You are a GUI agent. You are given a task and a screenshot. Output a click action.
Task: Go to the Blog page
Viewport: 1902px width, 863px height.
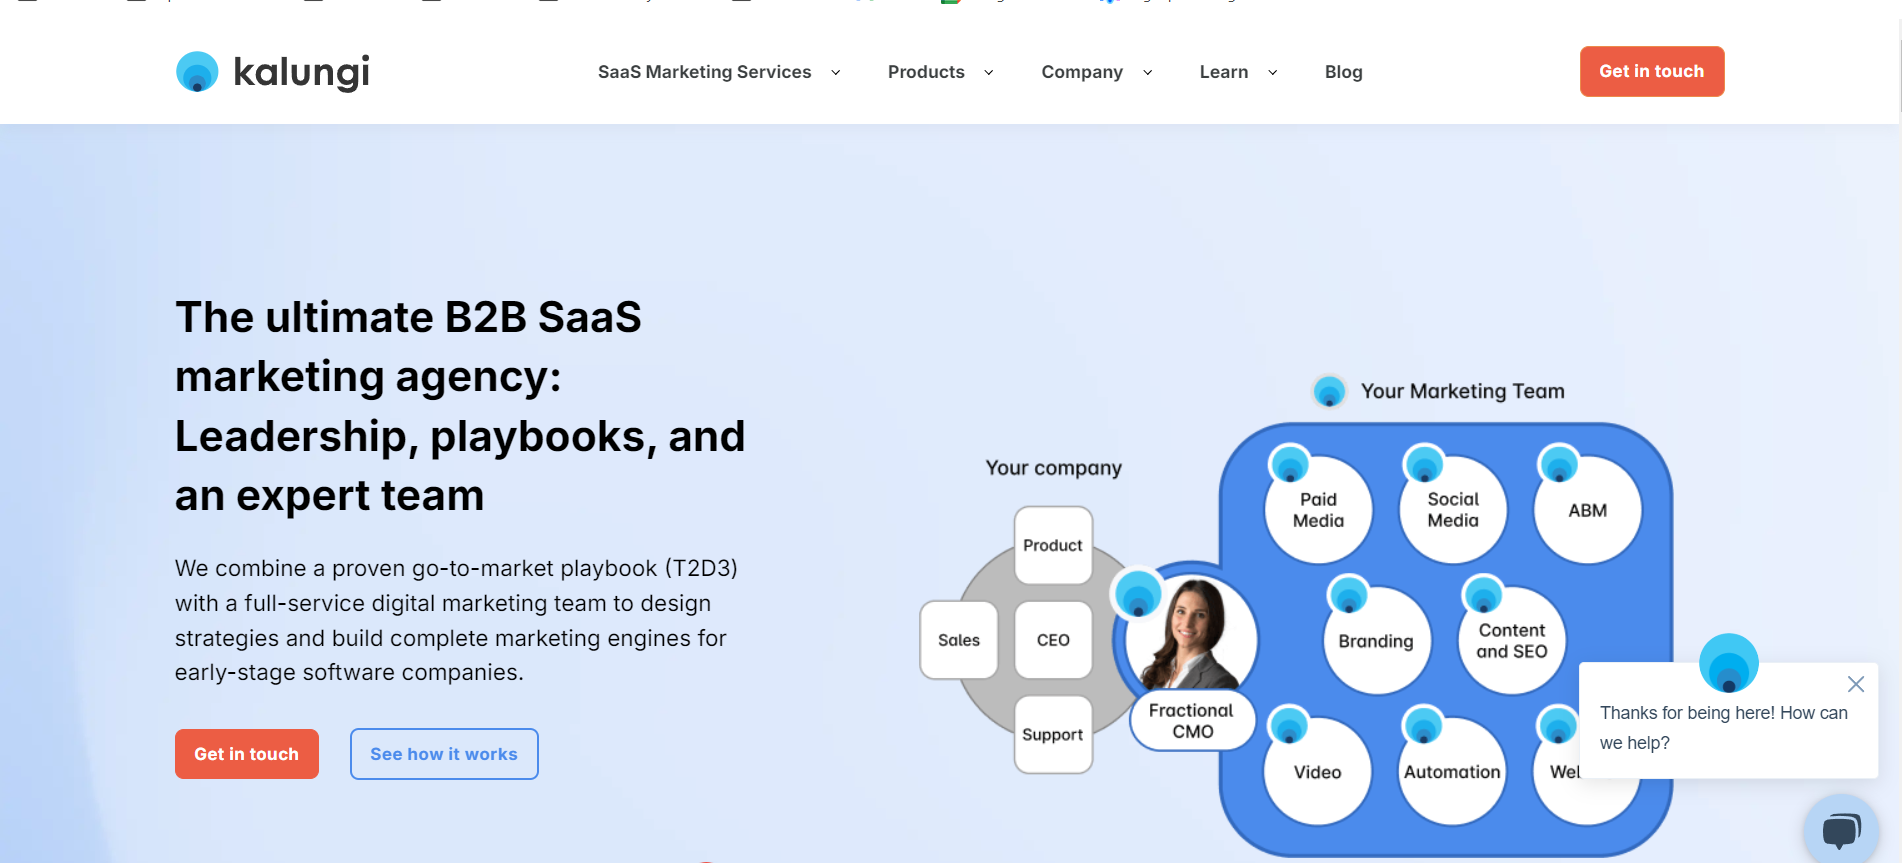click(1343, 72)
